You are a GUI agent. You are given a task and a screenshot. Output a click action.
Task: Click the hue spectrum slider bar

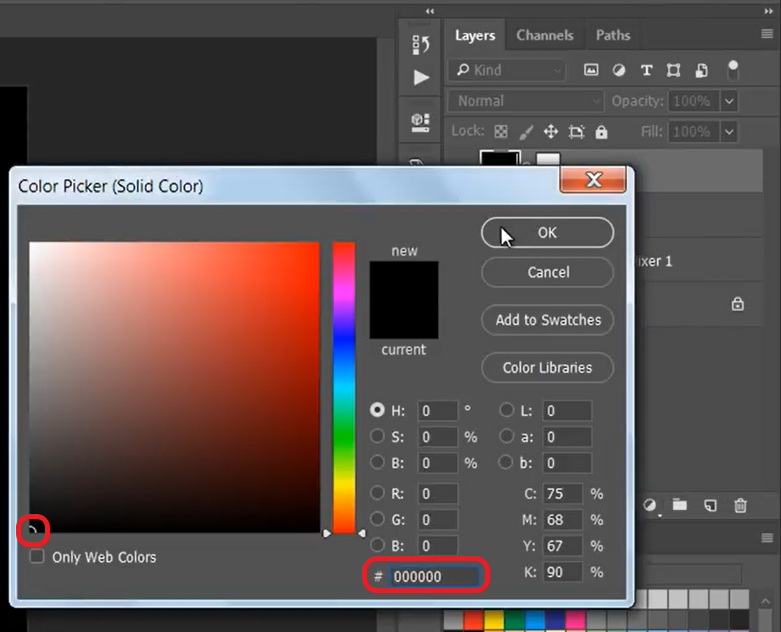point(344,387)
